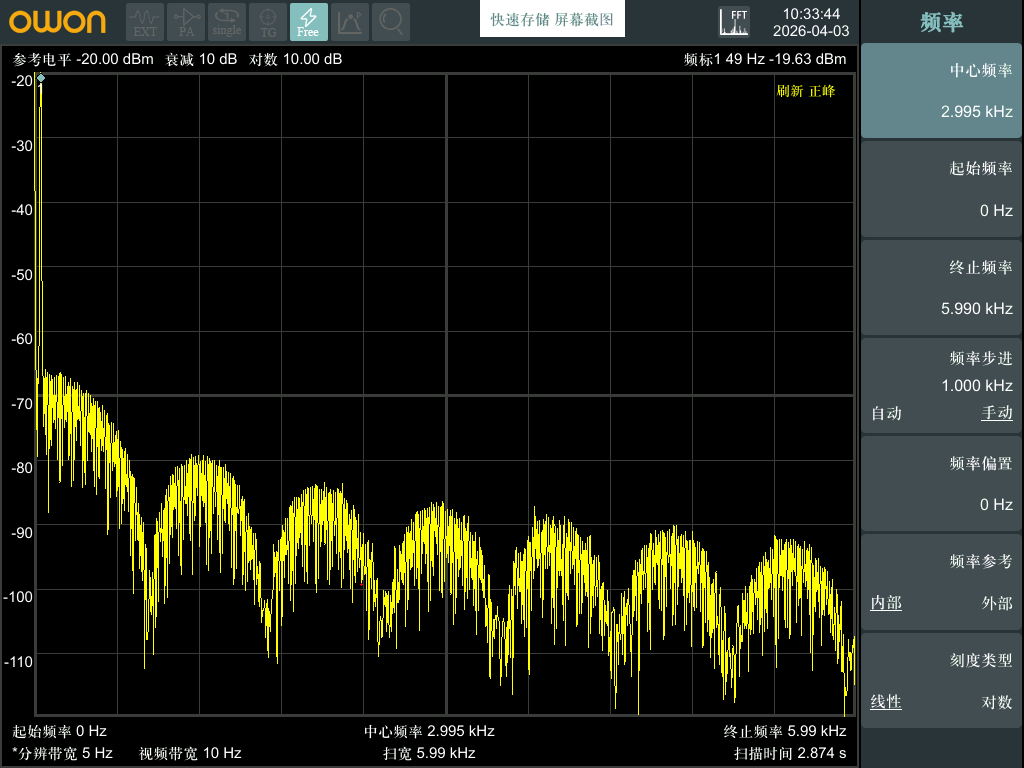
Task: Toggle the EXT external trigger icon
Action: click(145, 22)
